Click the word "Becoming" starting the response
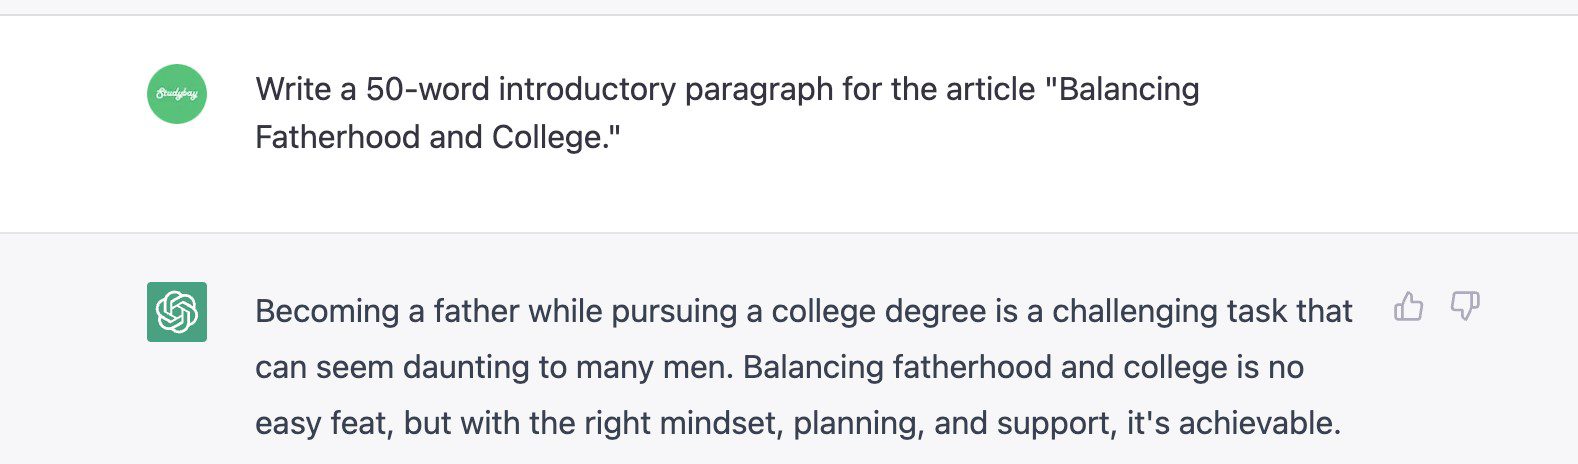Viewport: 1578px width, 464px height. 327,311
